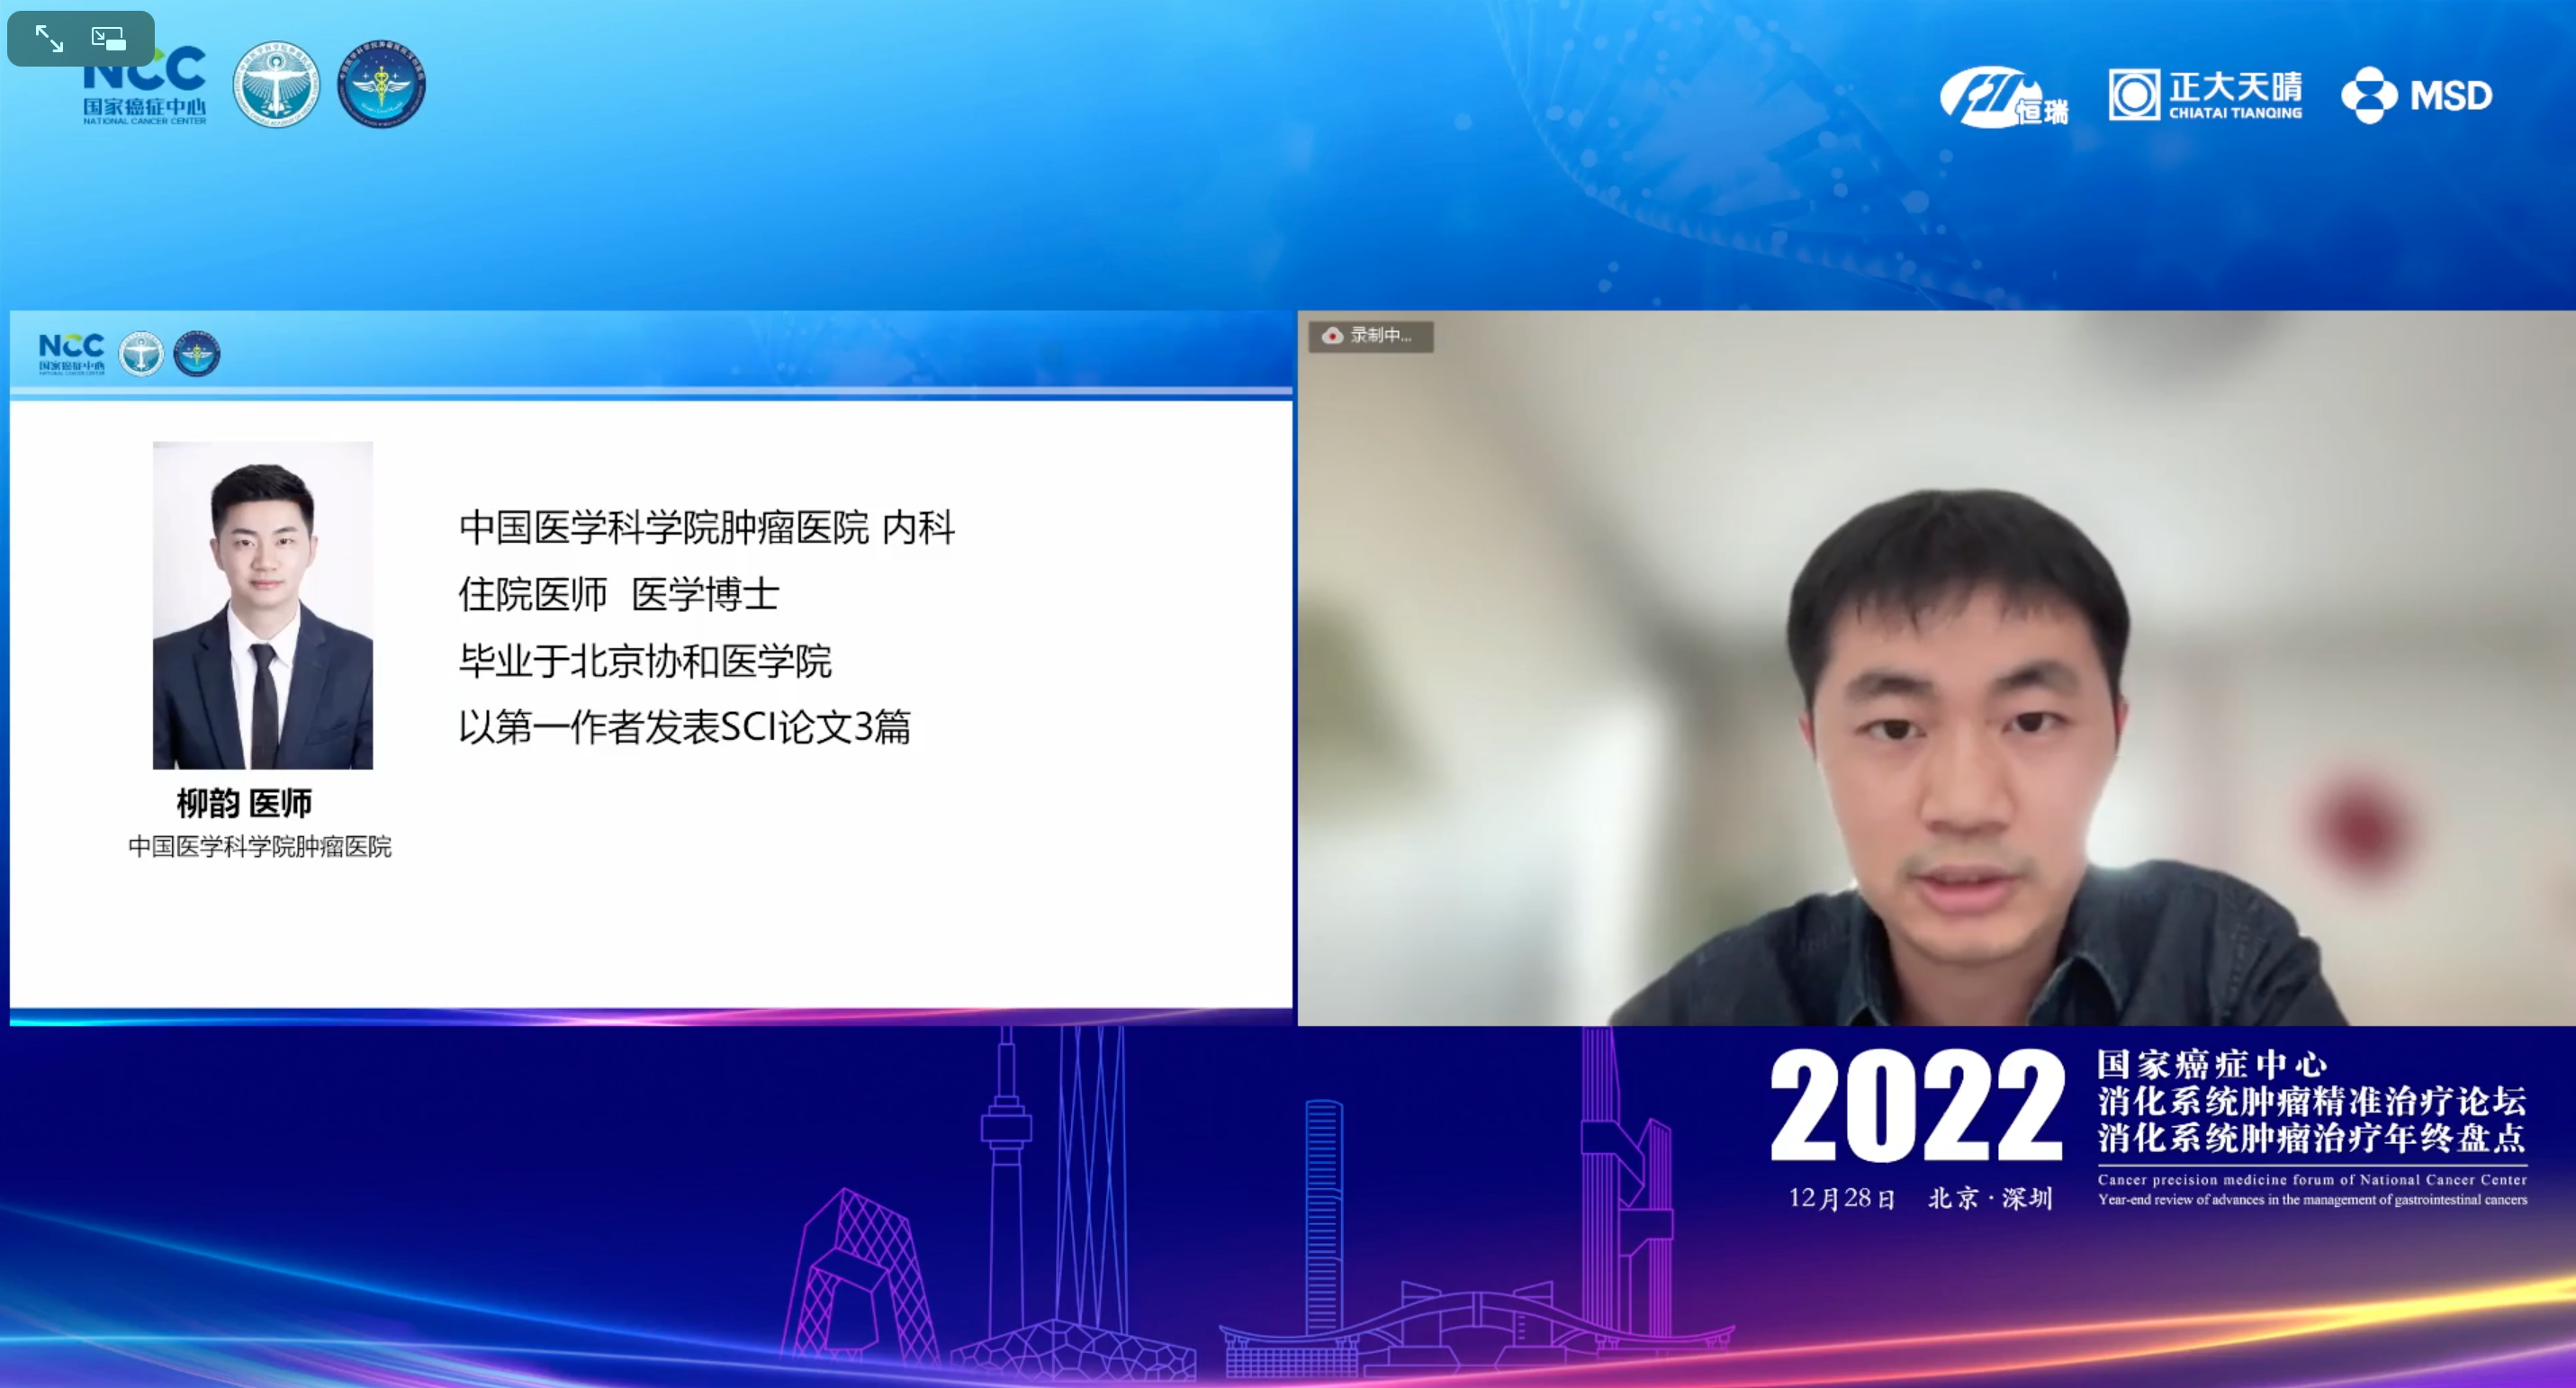Click the light blue circular bird emblem
Viewport: 2576px width, 1388px height.
tap(276, 85)
